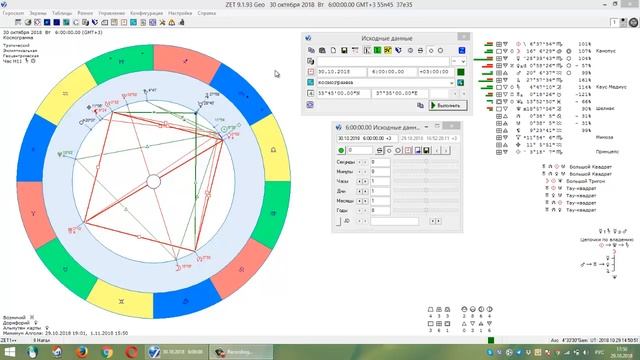Image resolution: width=640 pixels, height=360 pixels.
Task: Toggle the grid box on the Миноза row
Action: [499, 138]
